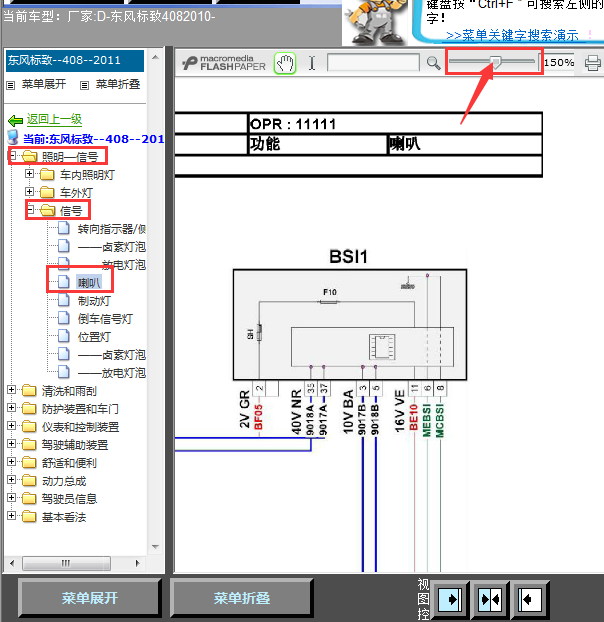Viewport: 604px width, 622px height.
Task: Click the folder icon of 照明—信号
Action: coord(30,156)
